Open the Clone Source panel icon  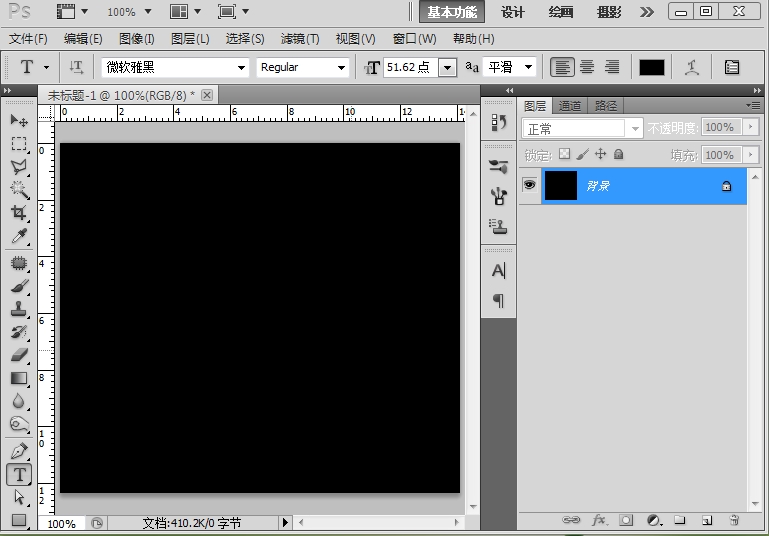click(x=498, y=226)
